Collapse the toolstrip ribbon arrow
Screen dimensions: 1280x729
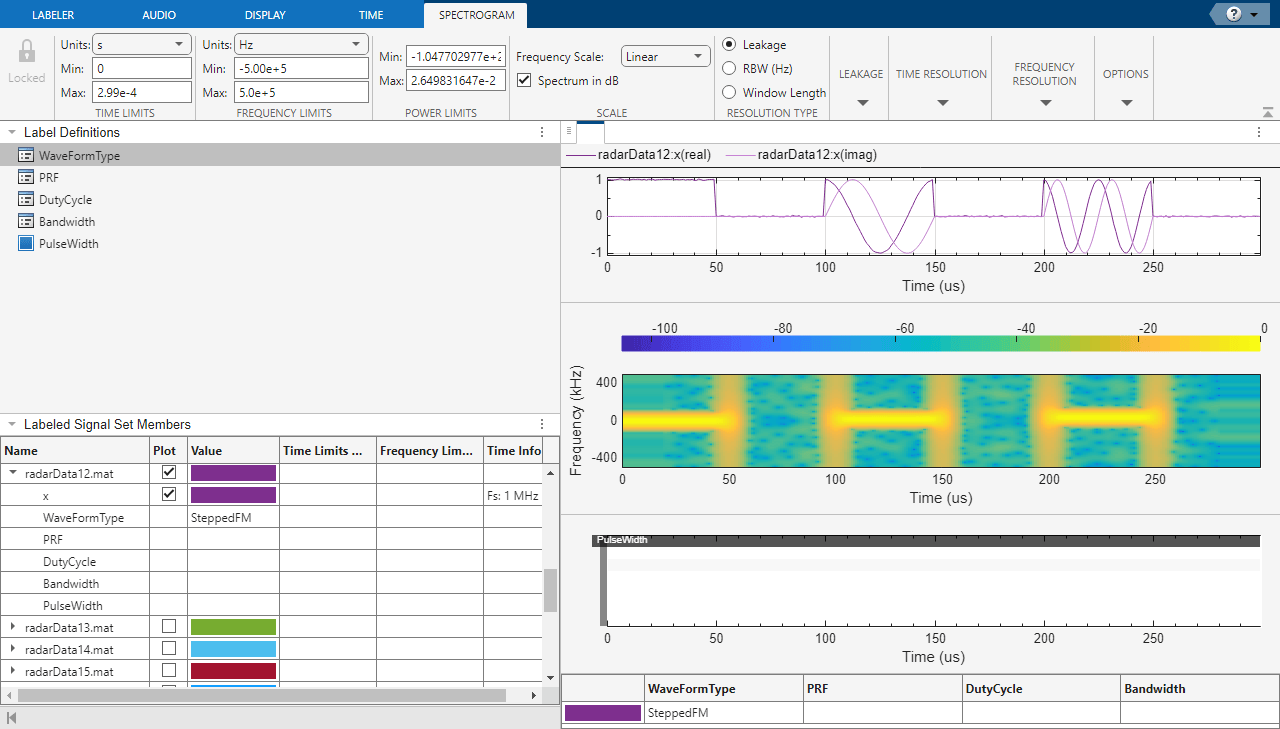(1268, 112)
